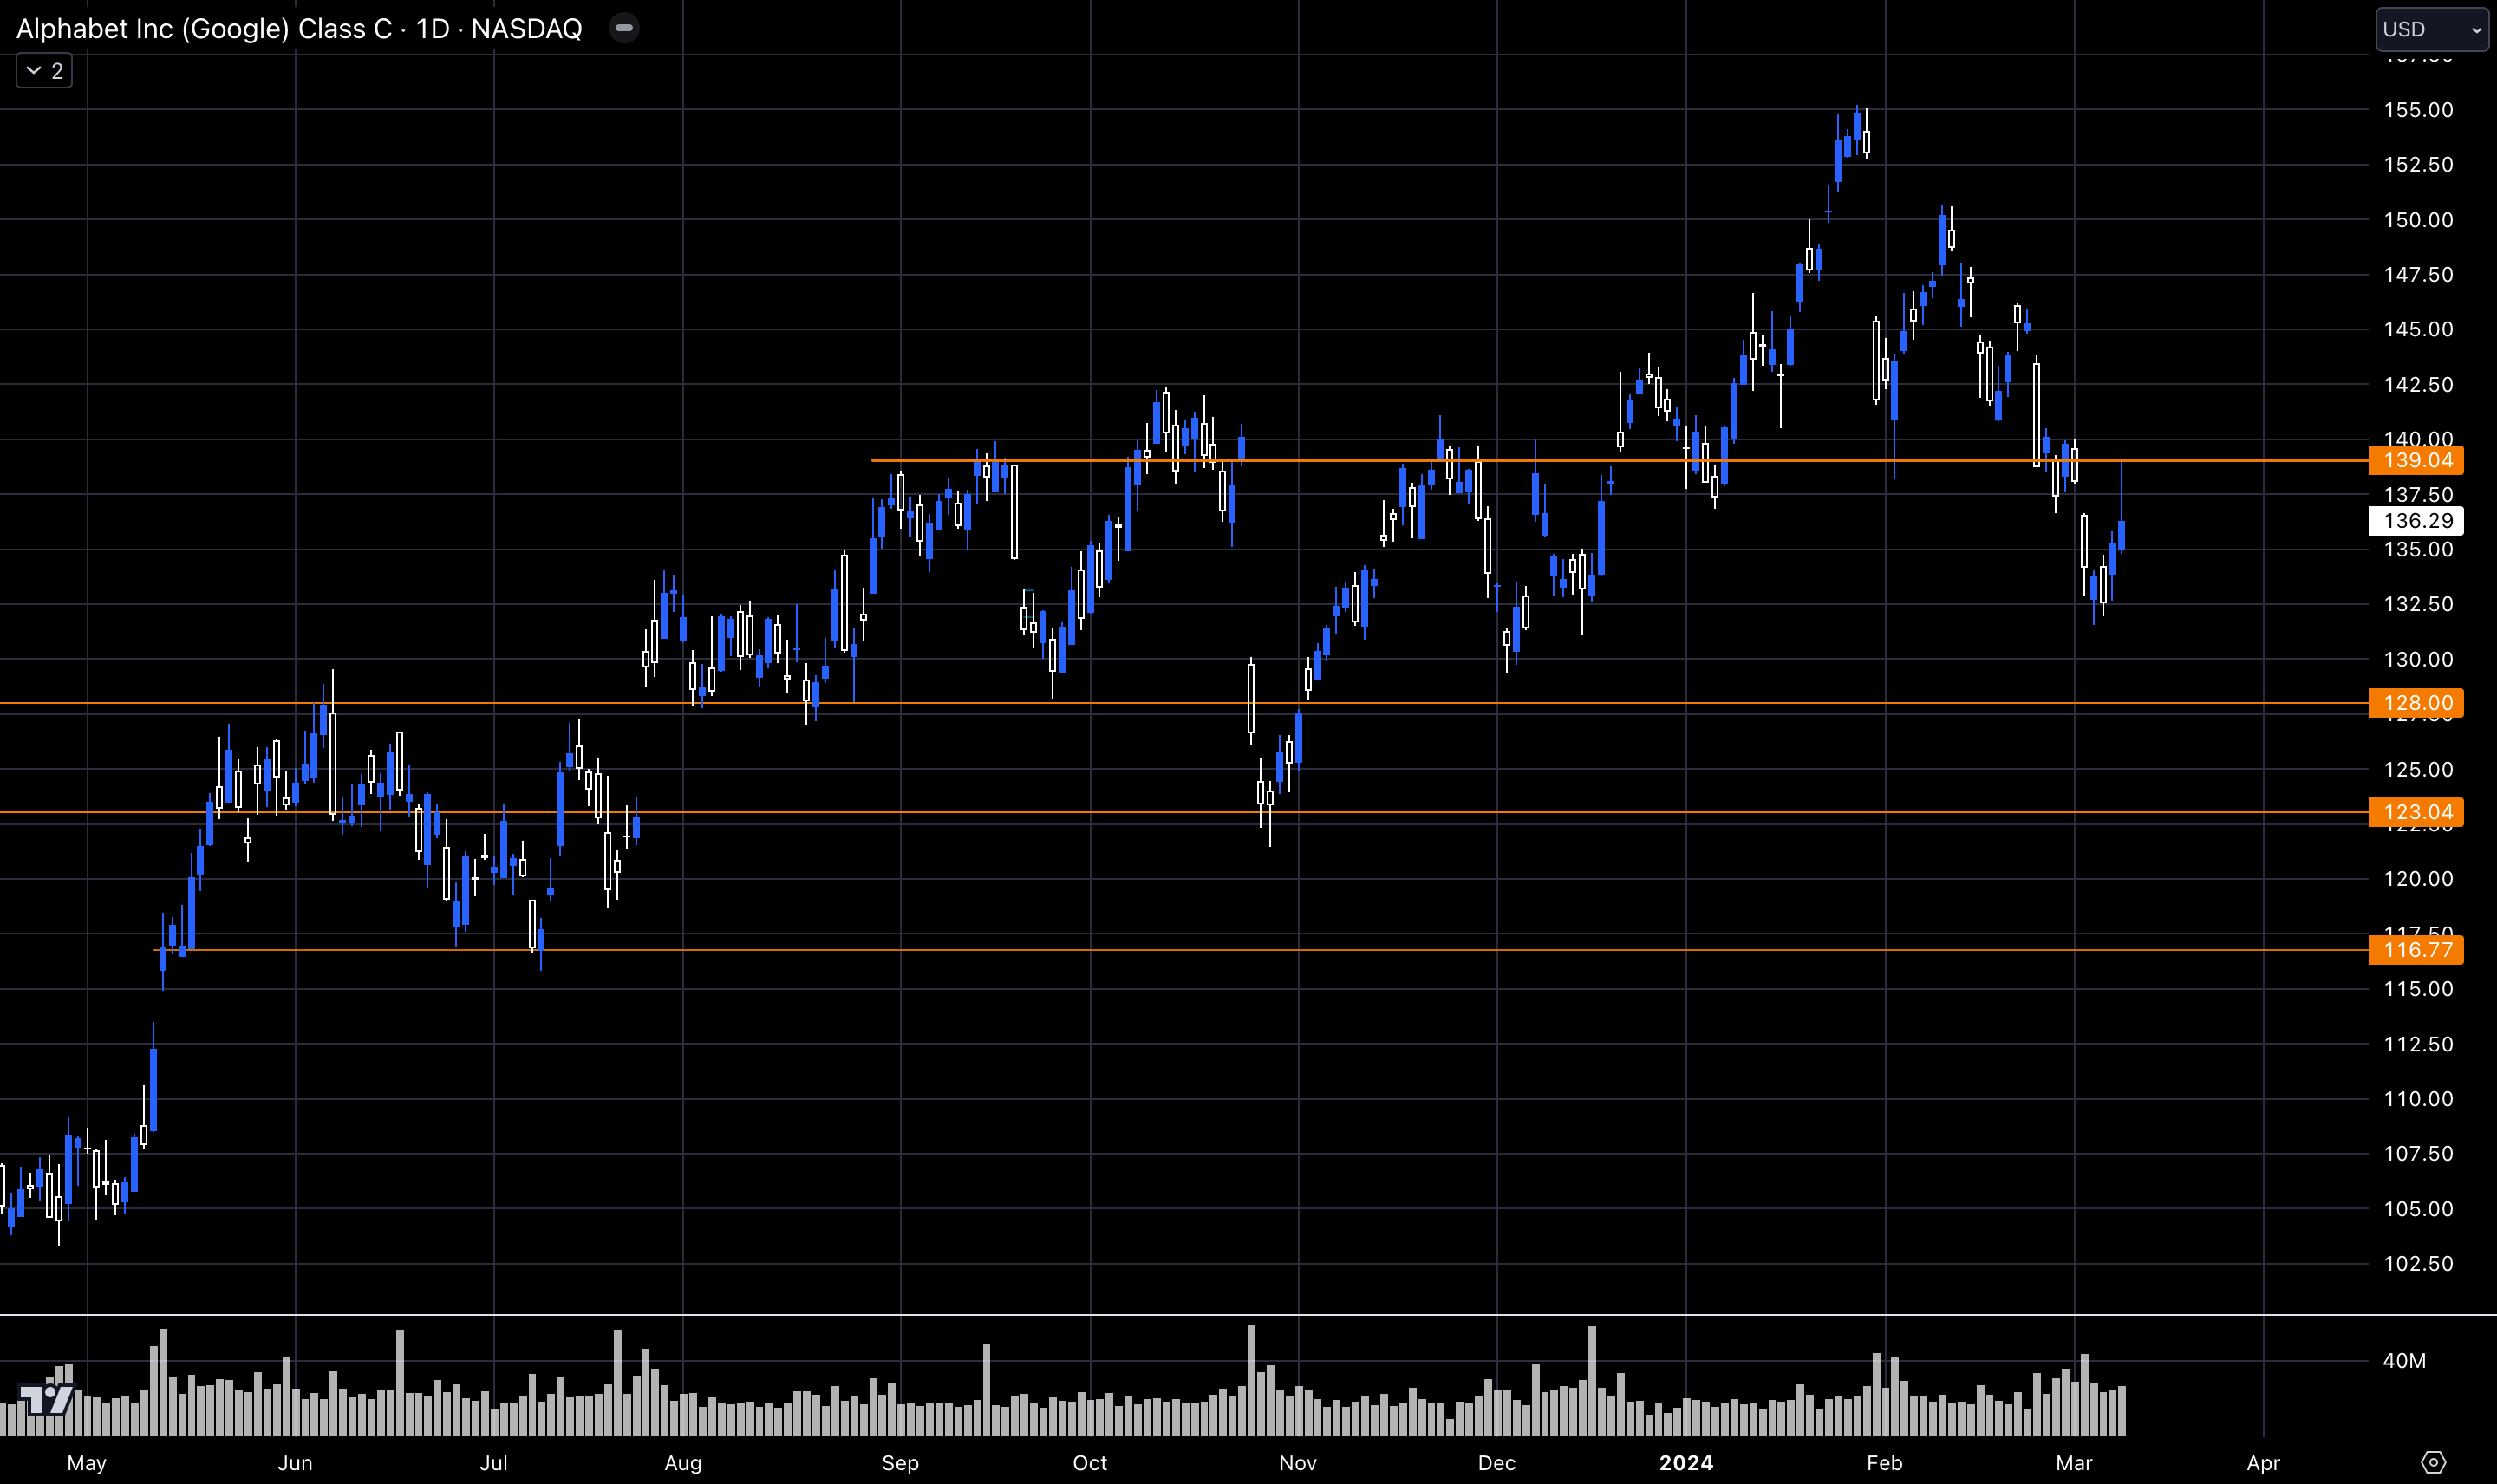Open the USD currency dropdown
This screenshot has width=2497, height=1484.
(x=2432, y=29)
